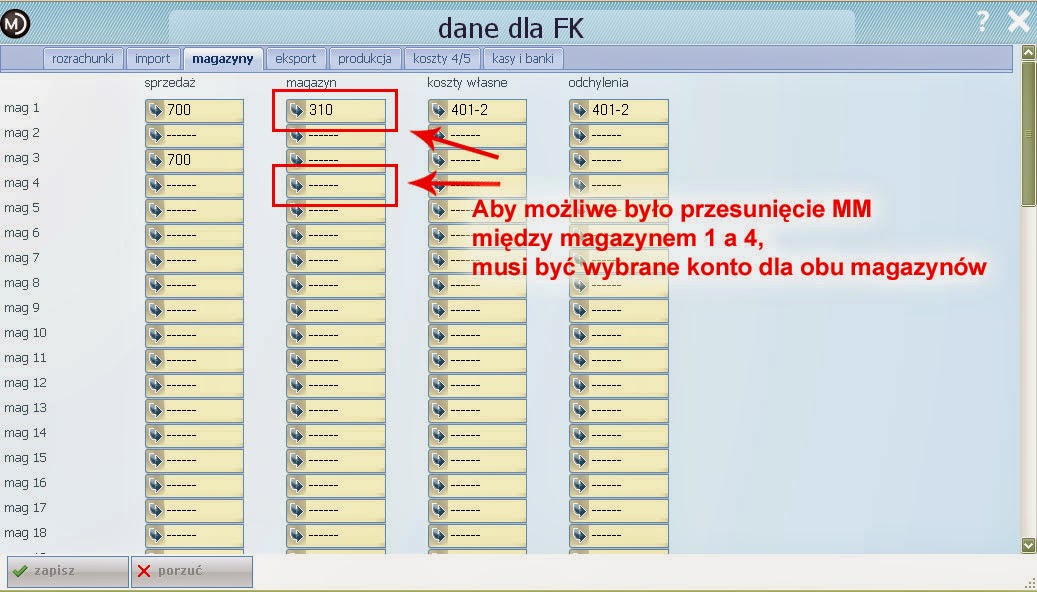Click account picker icon in mag 1 magazyn
The height and width of the screenshot is (592, 1037).
pyautogui.click(x=297, y=110)
